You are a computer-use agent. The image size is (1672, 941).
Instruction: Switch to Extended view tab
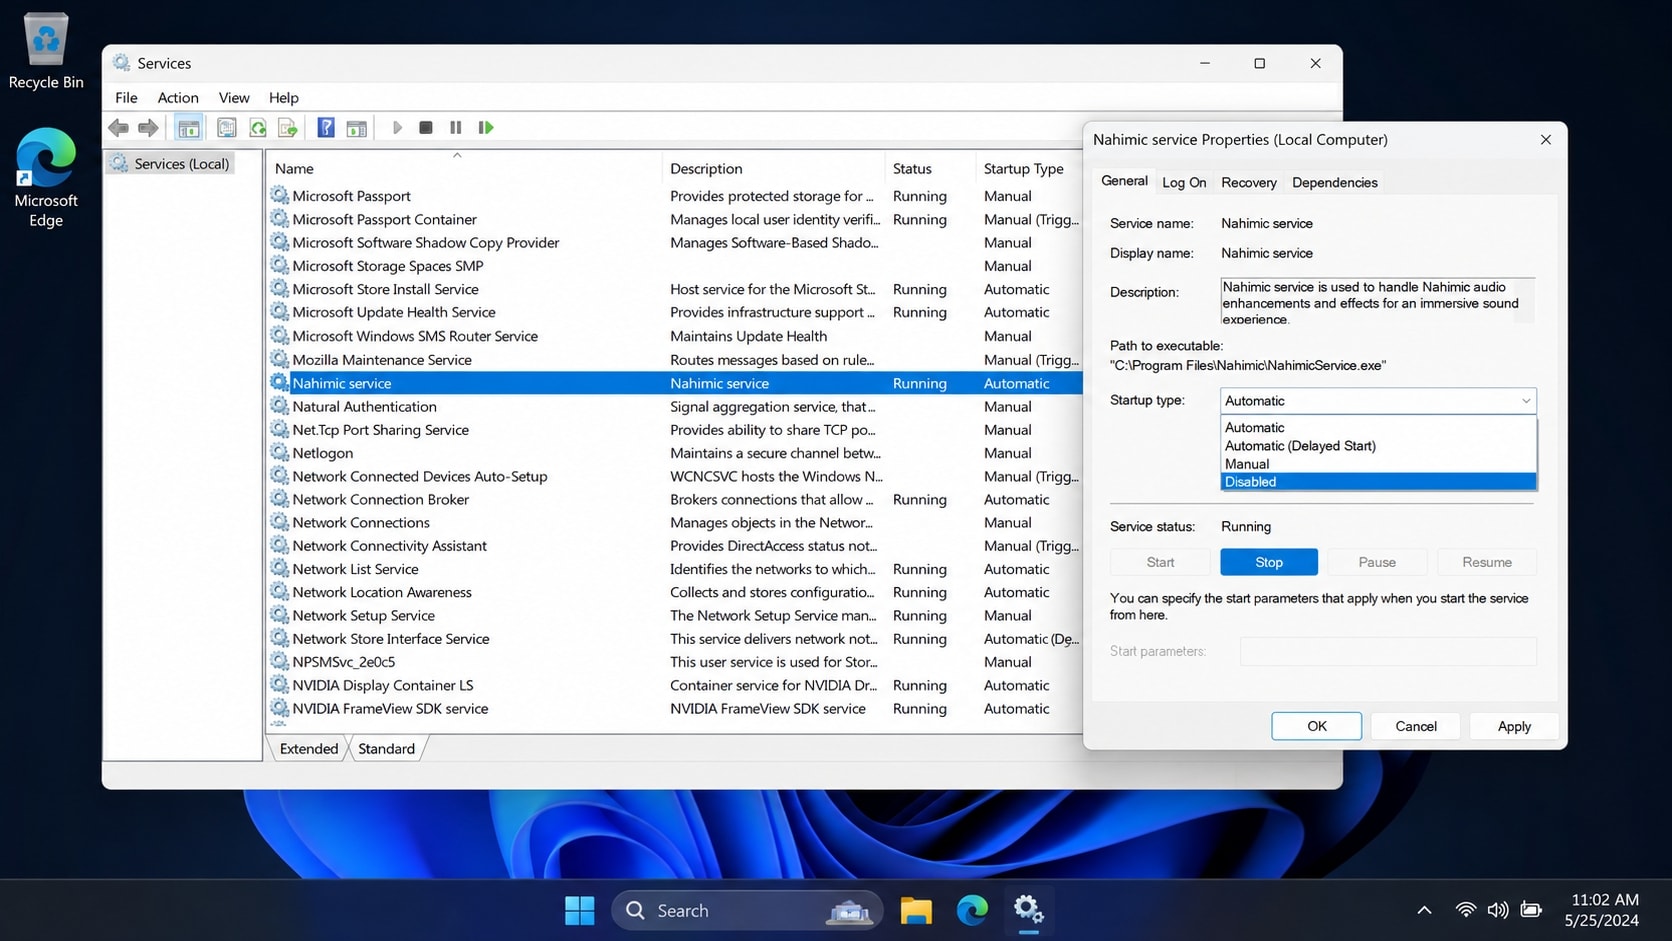(x=308, y=749)
